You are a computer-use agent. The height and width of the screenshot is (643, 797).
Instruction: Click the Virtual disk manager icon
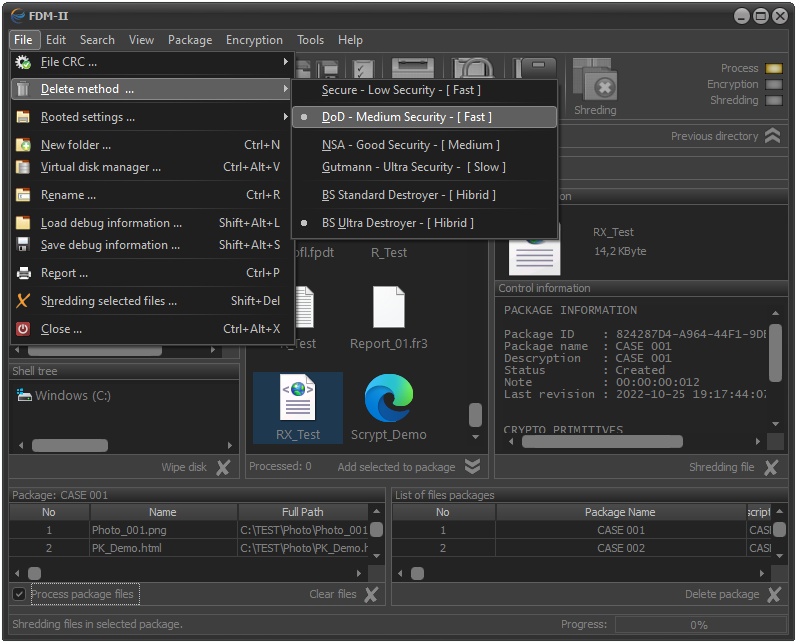(x=23, y=167)
